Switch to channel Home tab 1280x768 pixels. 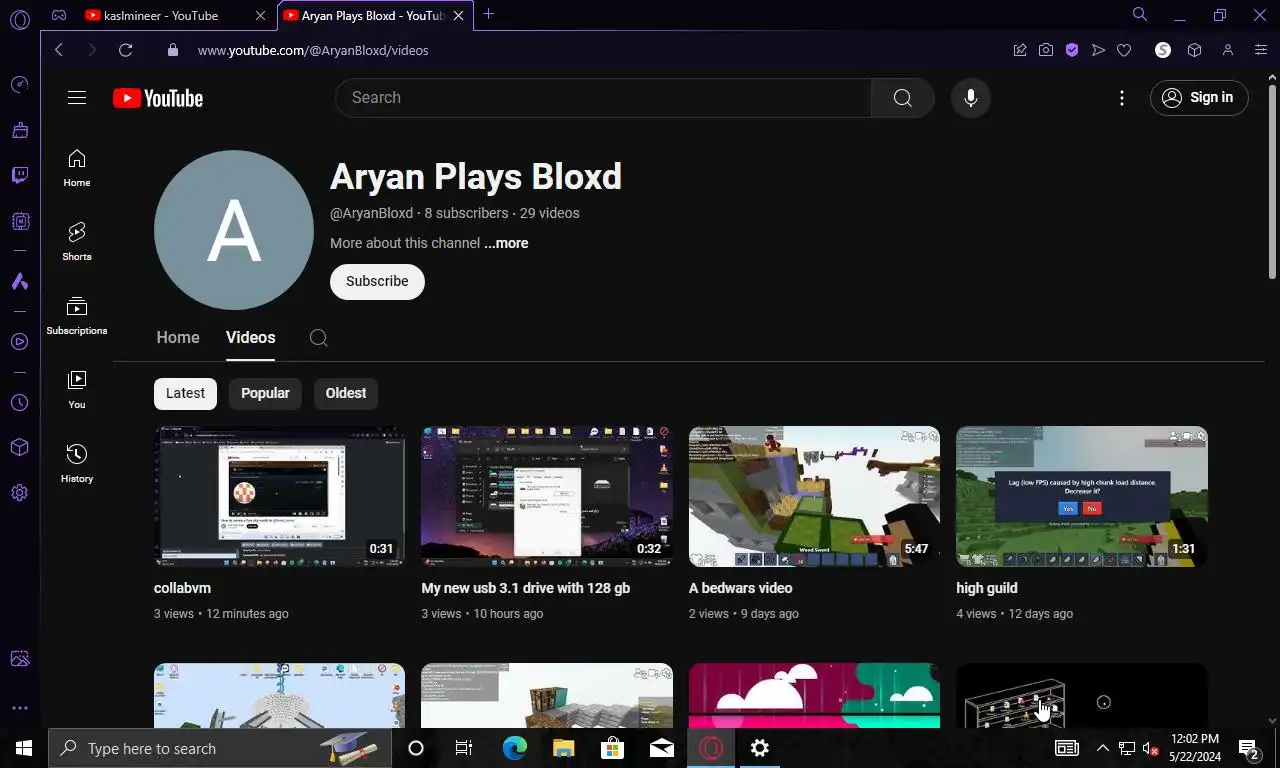click(178, 338)
